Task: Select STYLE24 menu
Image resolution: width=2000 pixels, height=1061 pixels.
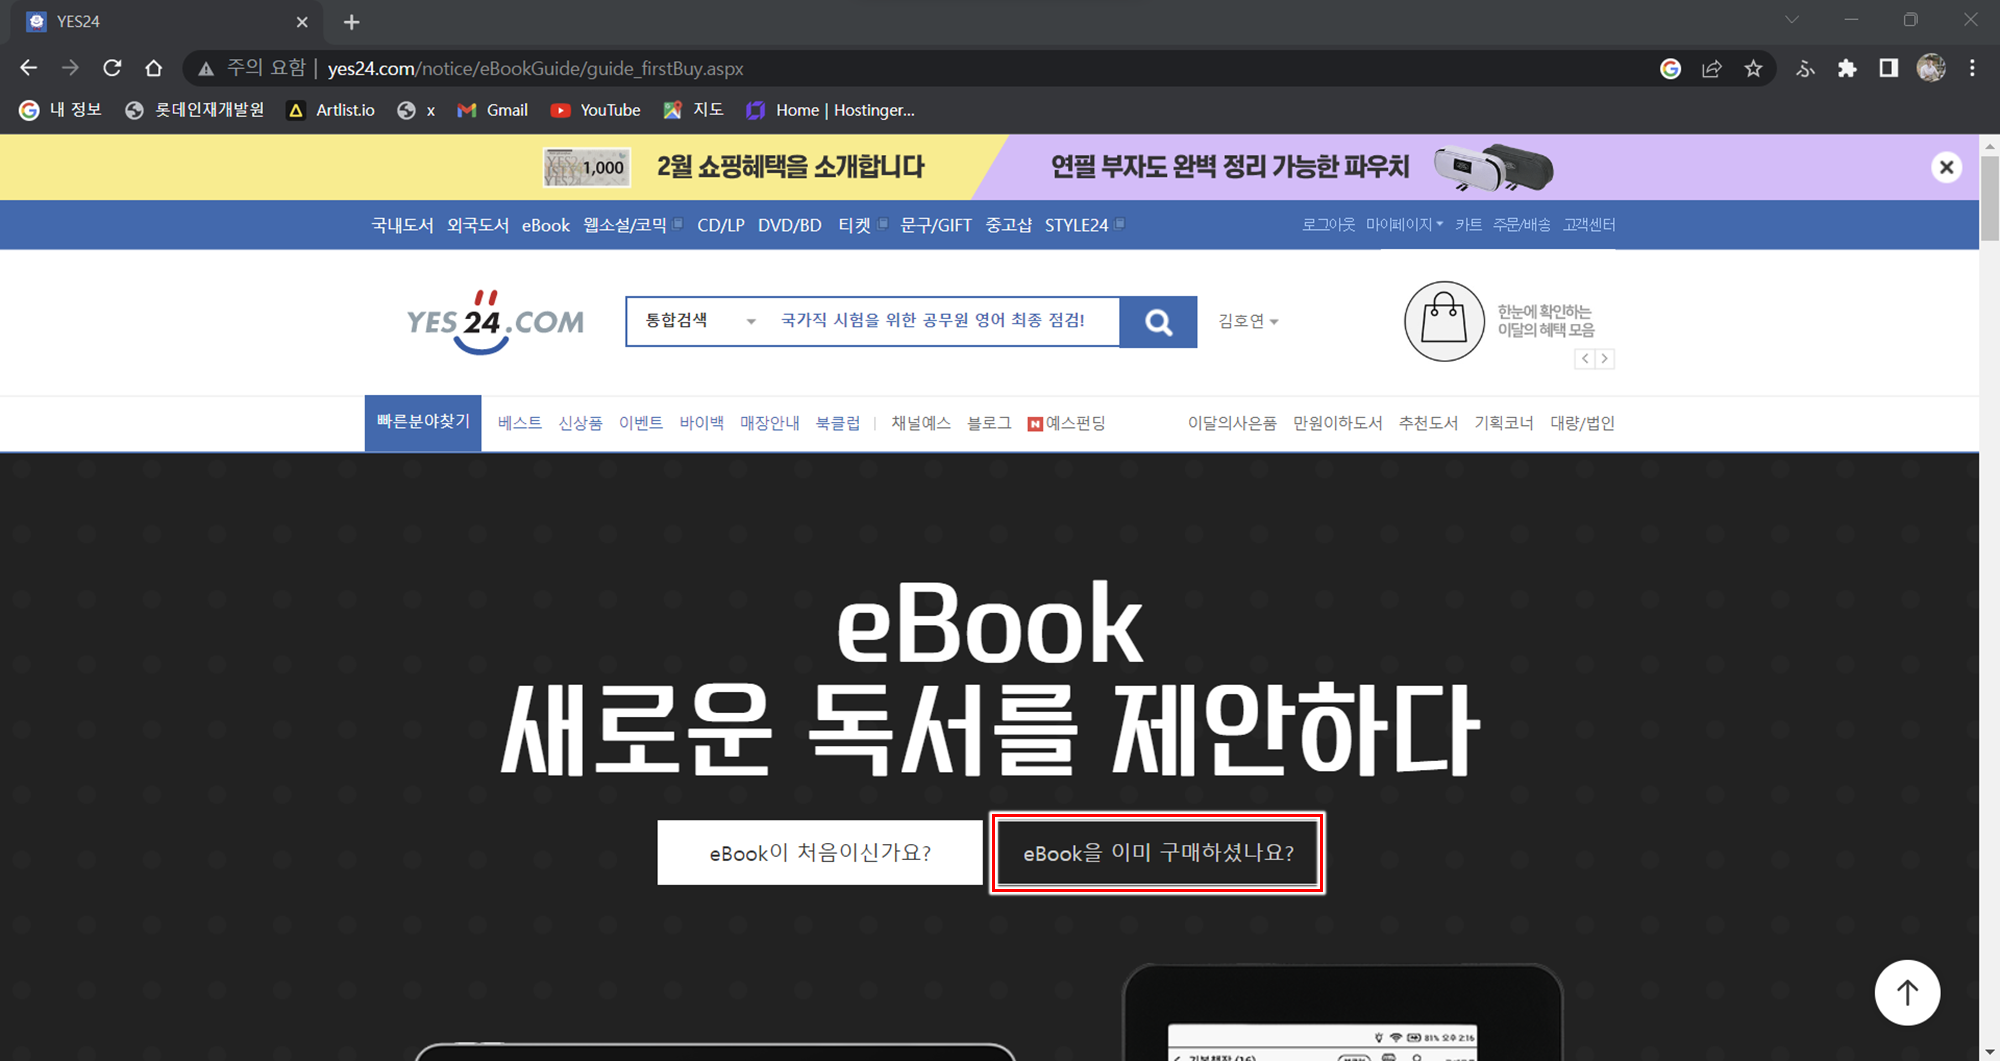Action: coord(1077,225)
